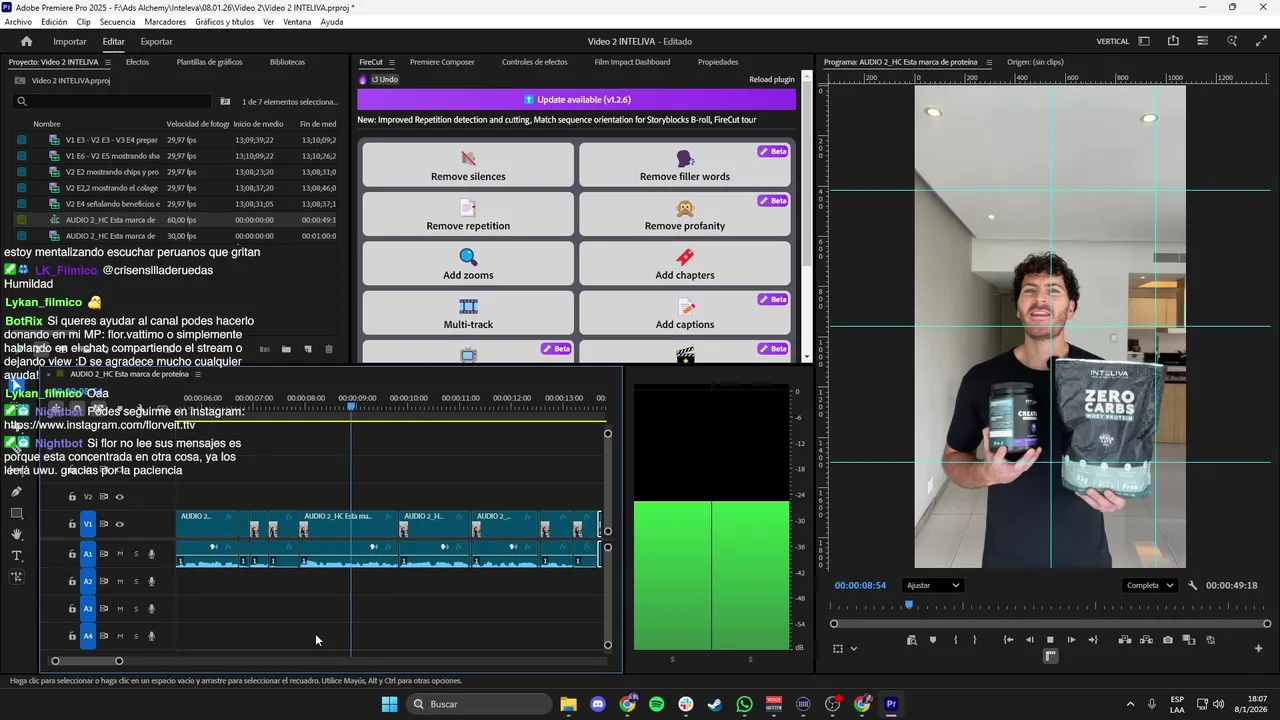
Task: Click the Reload plugin link
Action: click(771, 80)
